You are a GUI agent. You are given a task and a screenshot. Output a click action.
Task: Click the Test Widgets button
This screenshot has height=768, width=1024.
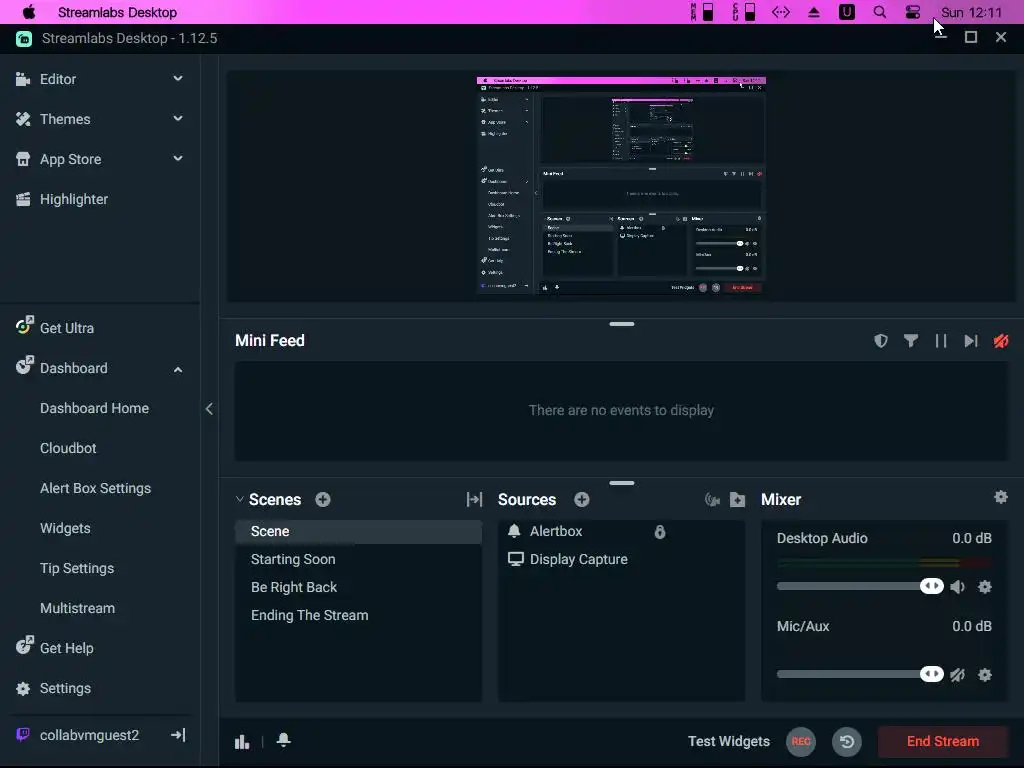pos(729,741)
